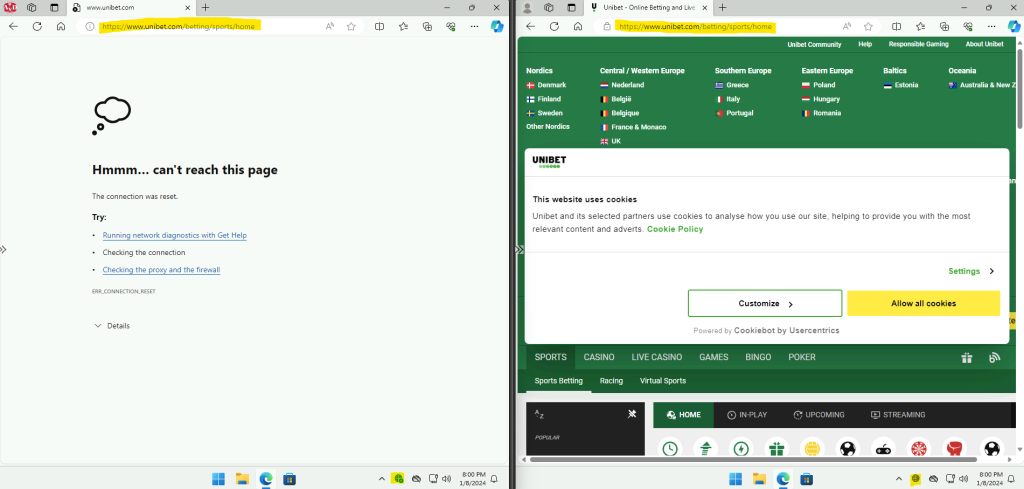1024x489 pixels.
Task: Click the gift promotions icon in Unibet header
Action: [x=967, y=358]
